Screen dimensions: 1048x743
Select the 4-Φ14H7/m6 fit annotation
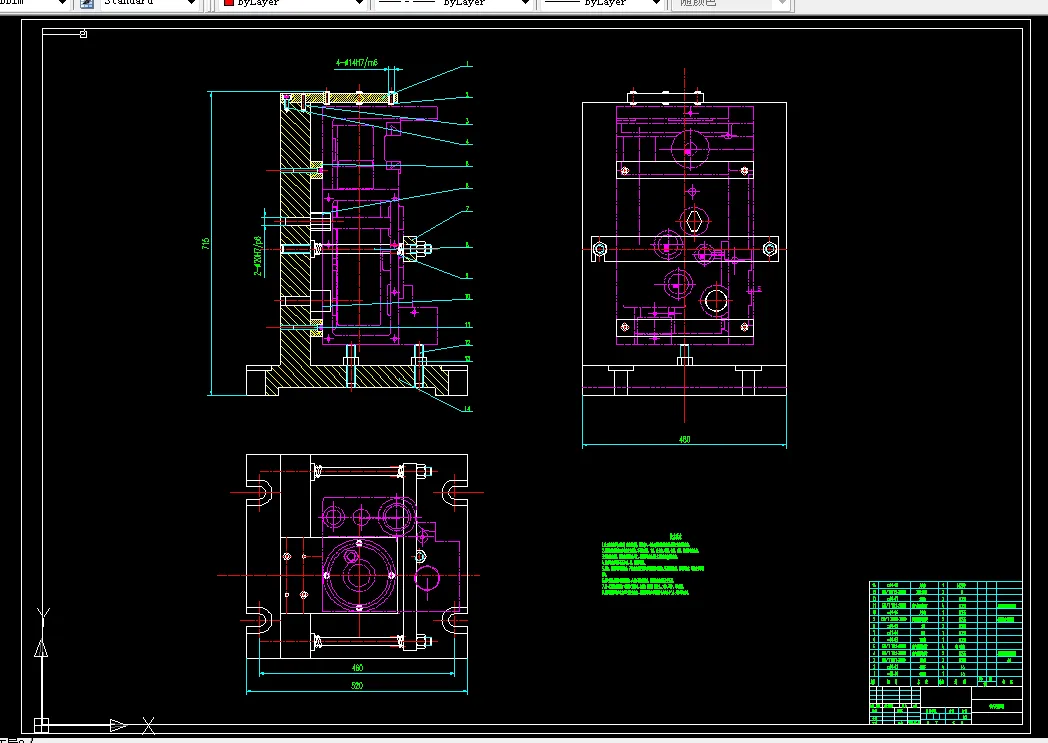tap(356, 63)
